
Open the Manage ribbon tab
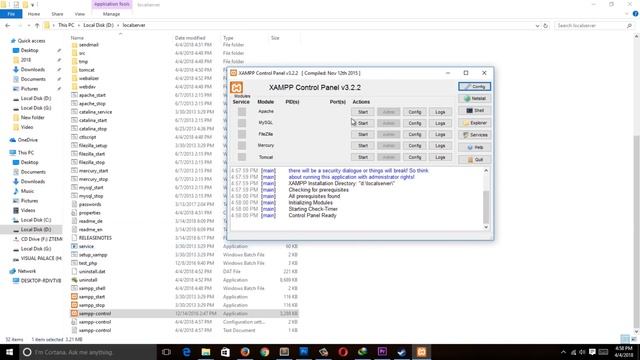click(x=111, y=14)
